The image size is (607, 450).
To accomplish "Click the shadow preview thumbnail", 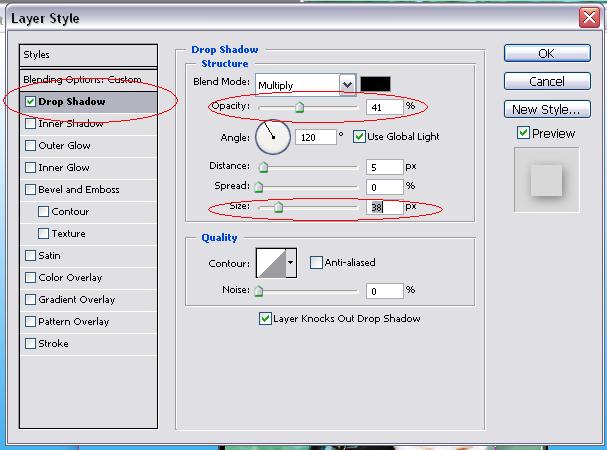I will [x=546, y=180].
